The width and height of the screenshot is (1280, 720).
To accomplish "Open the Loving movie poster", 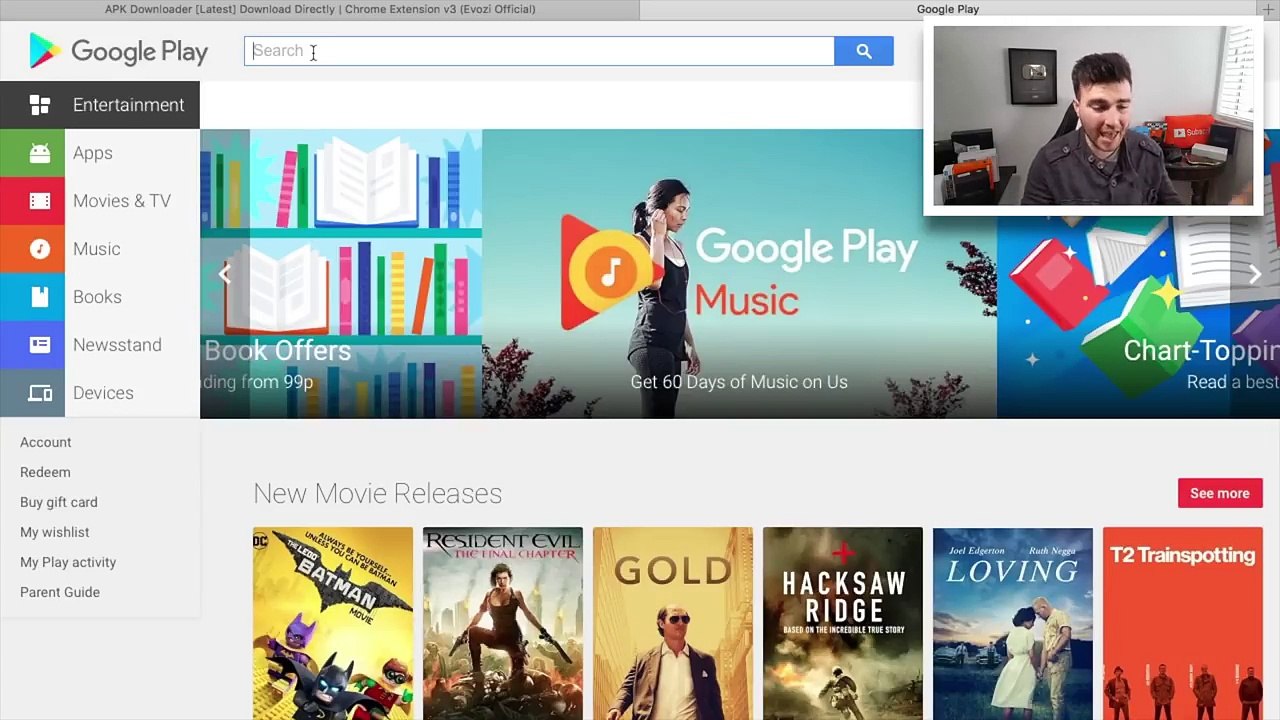I will click(x=1013, y=623).
